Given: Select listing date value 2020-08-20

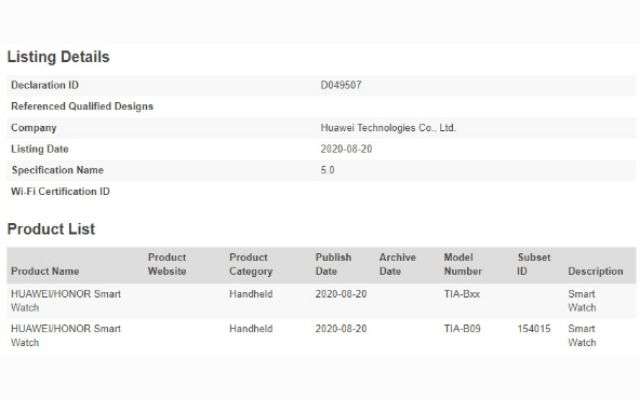Looking at the screenshot, I should coord(346,149).
